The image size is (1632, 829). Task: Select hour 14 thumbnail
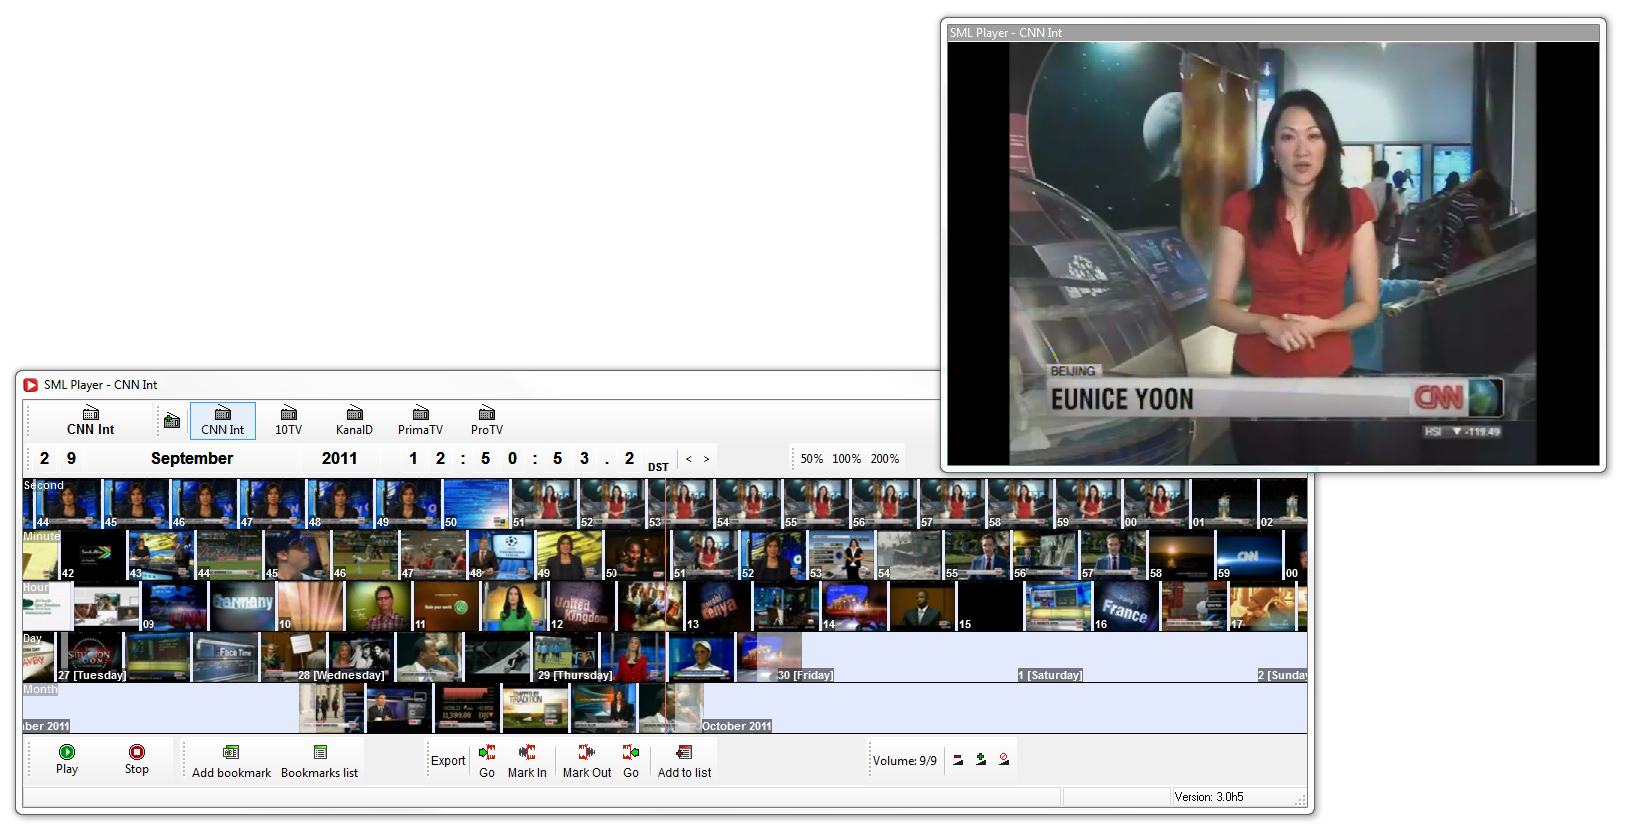coord(854,605)
